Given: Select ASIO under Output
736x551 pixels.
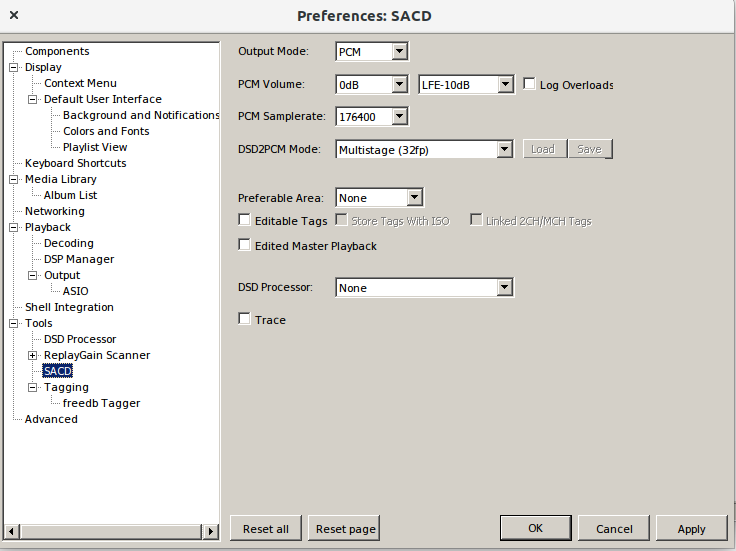Looking at the screenshot, I should pyautogui.click(x=76, y=291).
